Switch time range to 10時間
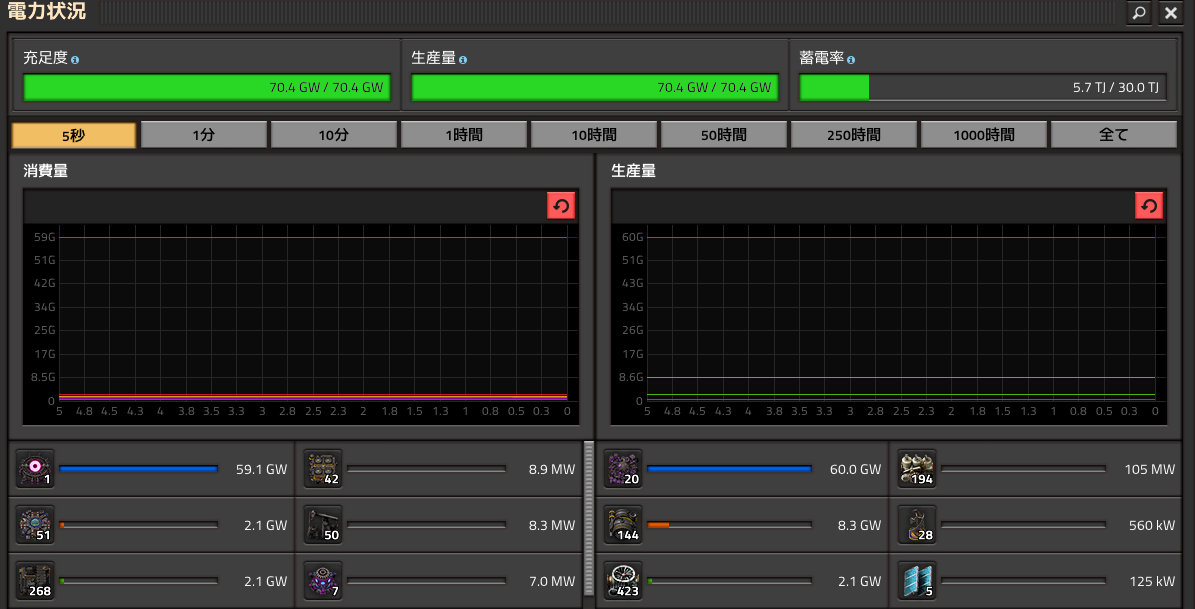 click(594, 135)
